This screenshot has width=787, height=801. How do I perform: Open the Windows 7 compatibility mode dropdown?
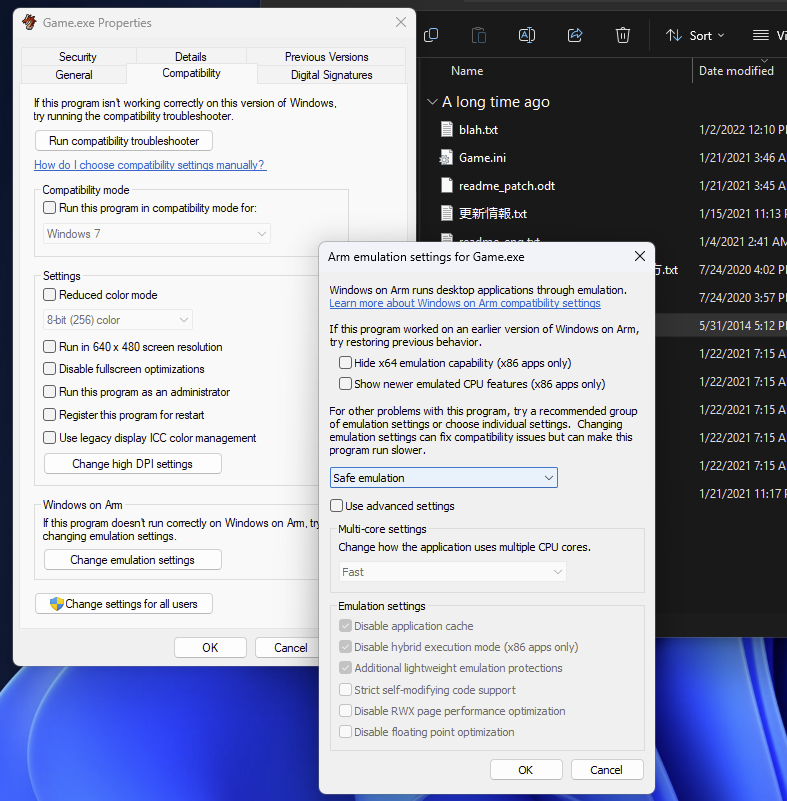click(x=157, y=233)
